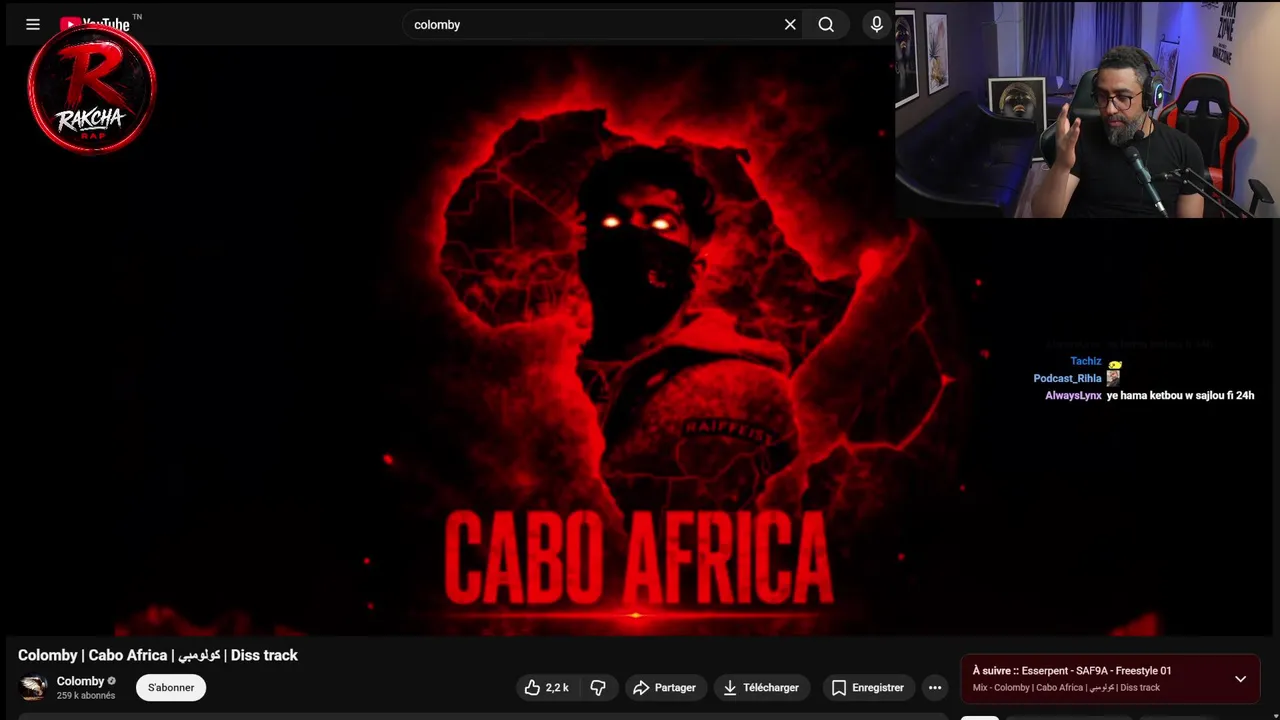Click 'À suivre :: Esserpent - SAF9A' text
Image resolution: width=1280 pixels, height=720 pixels.
[x=1072, y=670]
